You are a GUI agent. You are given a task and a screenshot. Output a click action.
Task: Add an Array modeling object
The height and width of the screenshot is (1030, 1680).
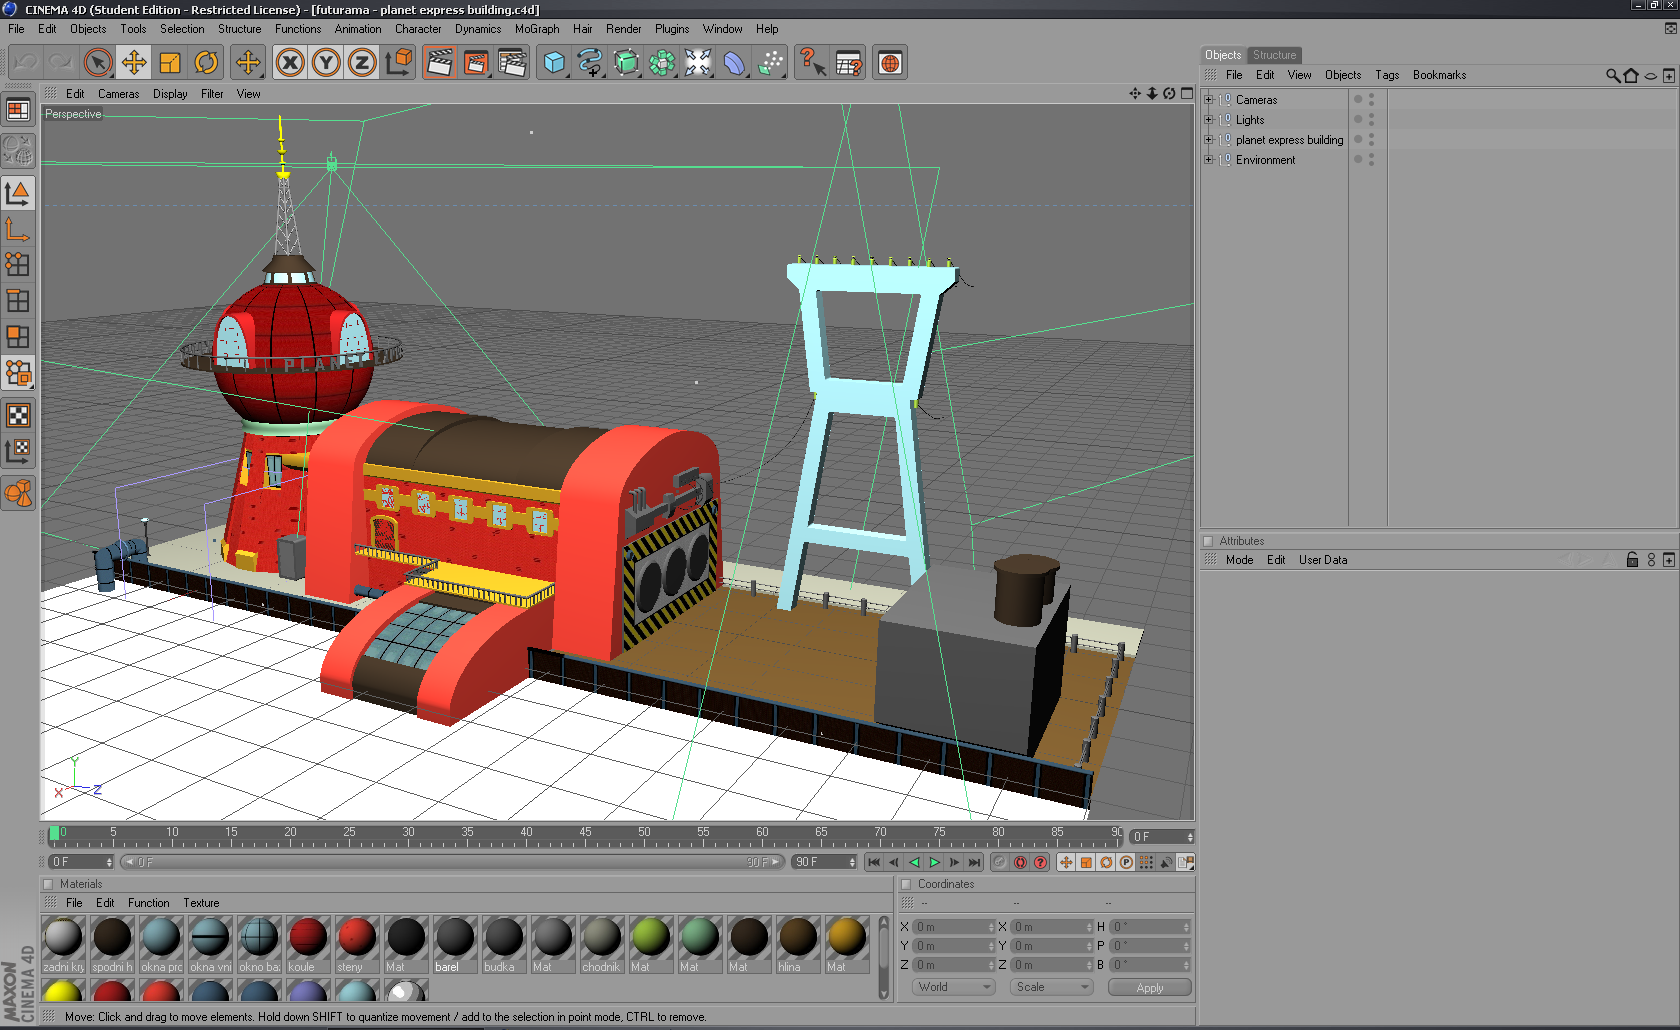coord(662,63)
